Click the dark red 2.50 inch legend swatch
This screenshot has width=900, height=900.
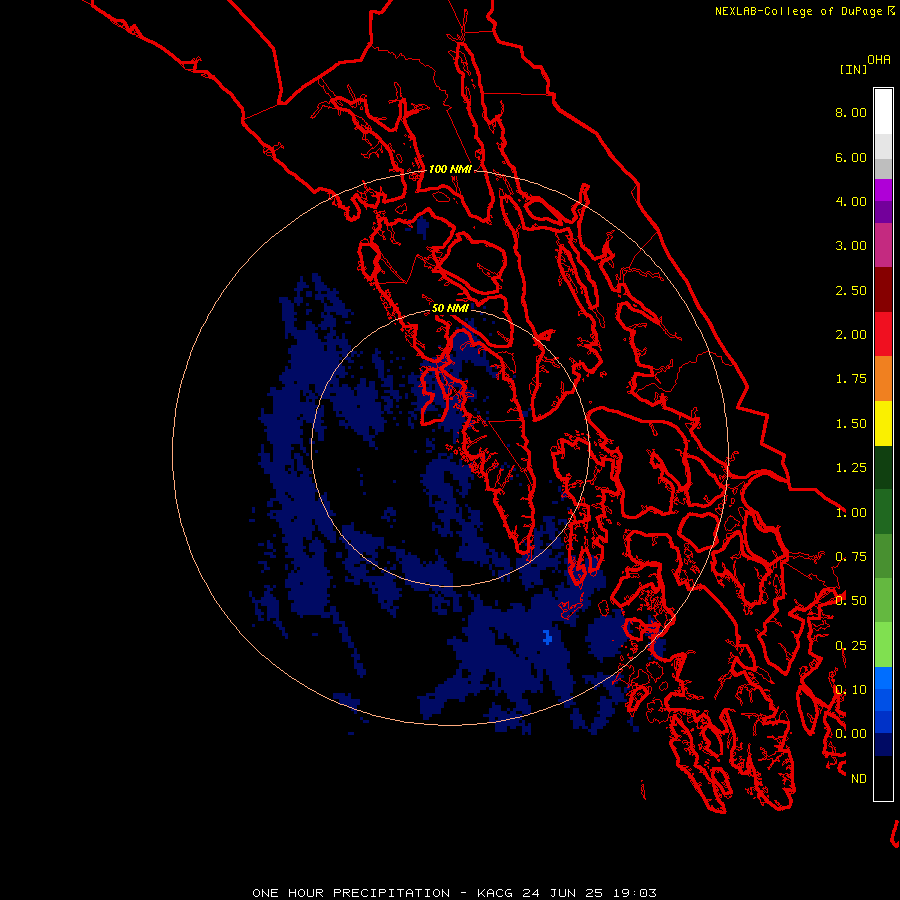pos(883,290)
